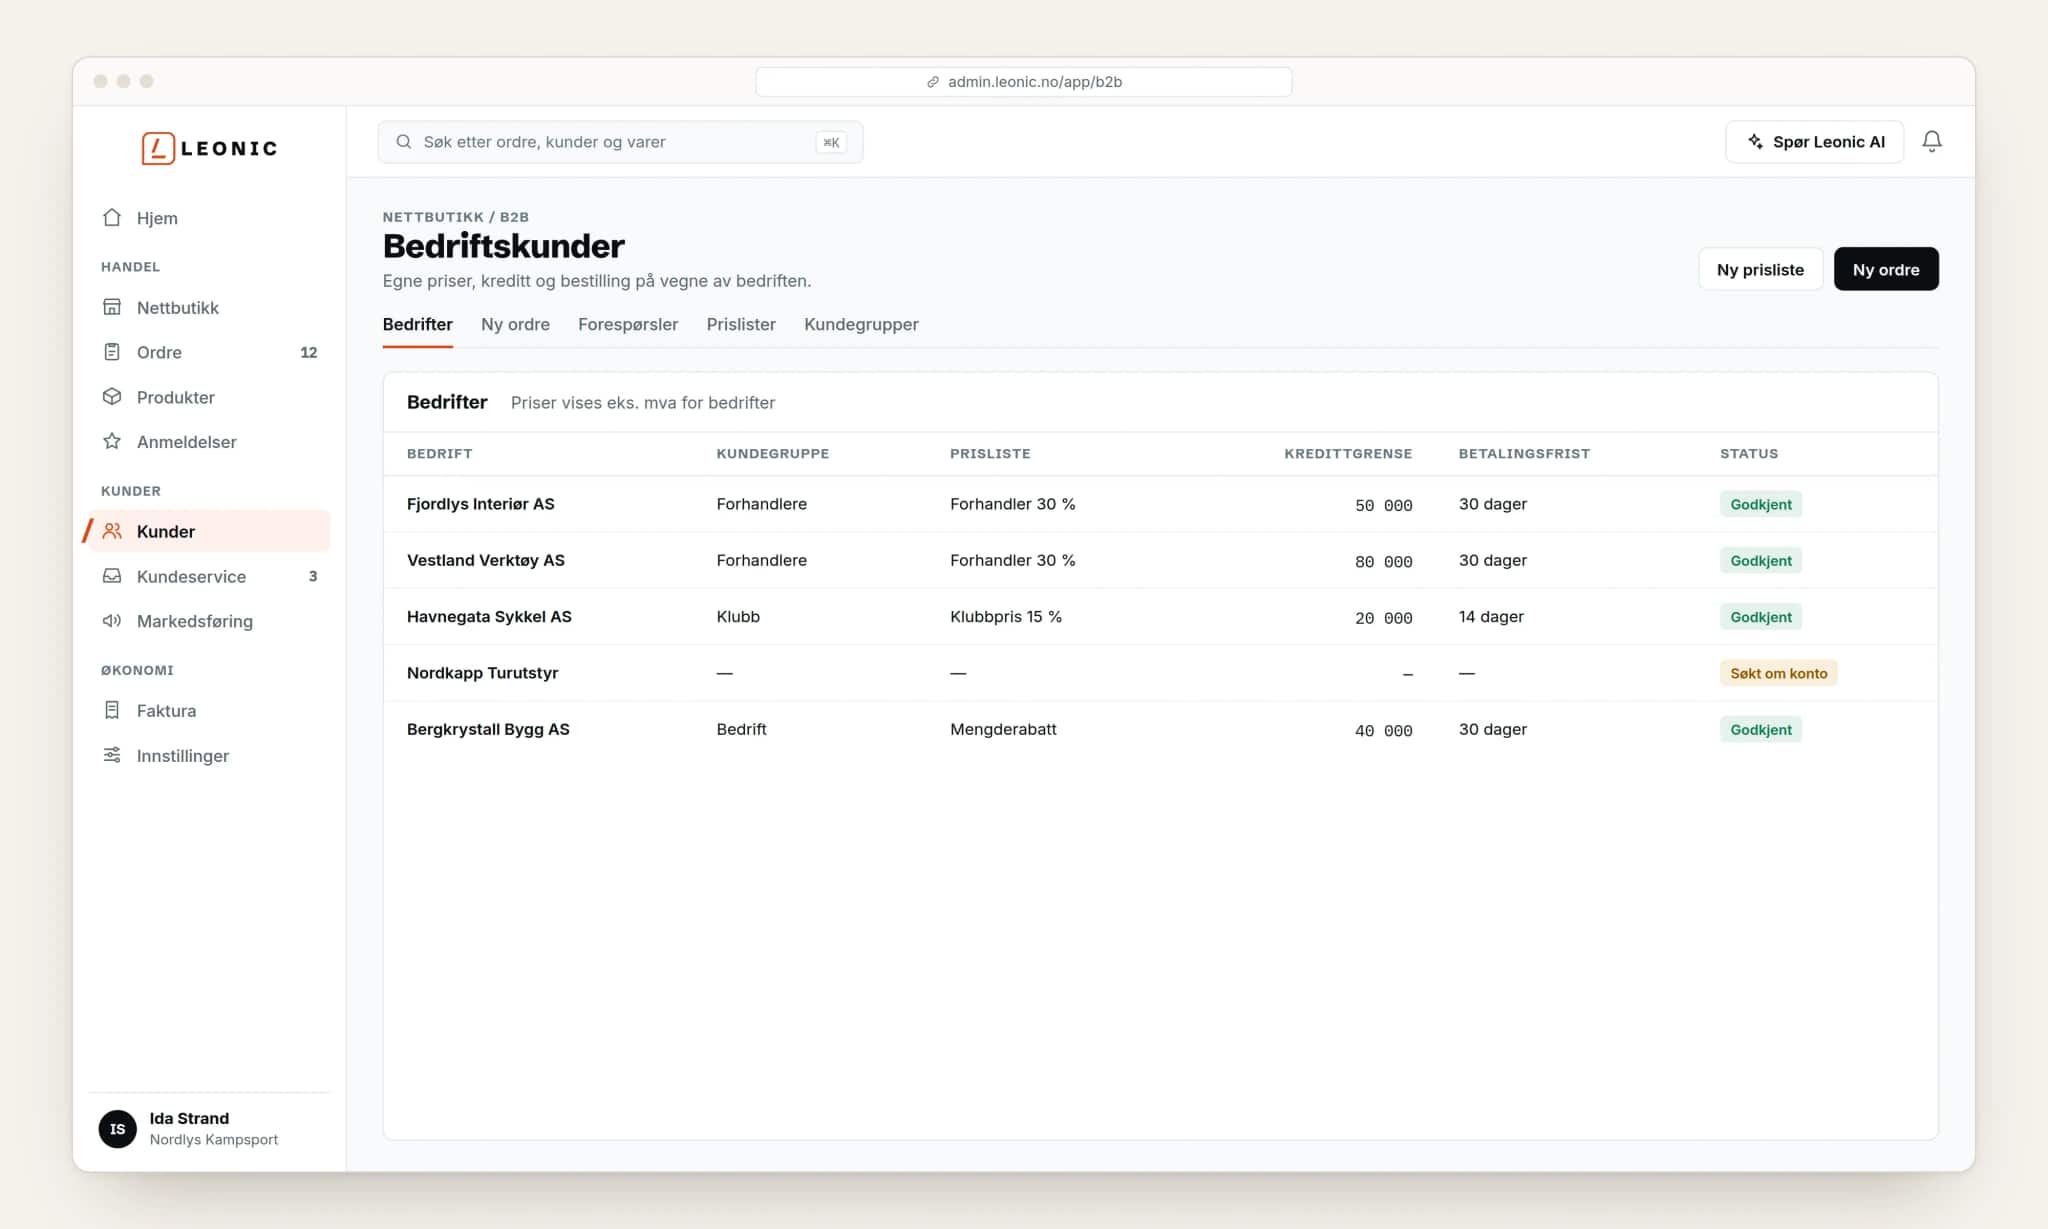Open the Forespørsler tab
Image resolution: width=2048 pixels, height=1229 pixels.
pyautogui.click(x=628, y=324)
